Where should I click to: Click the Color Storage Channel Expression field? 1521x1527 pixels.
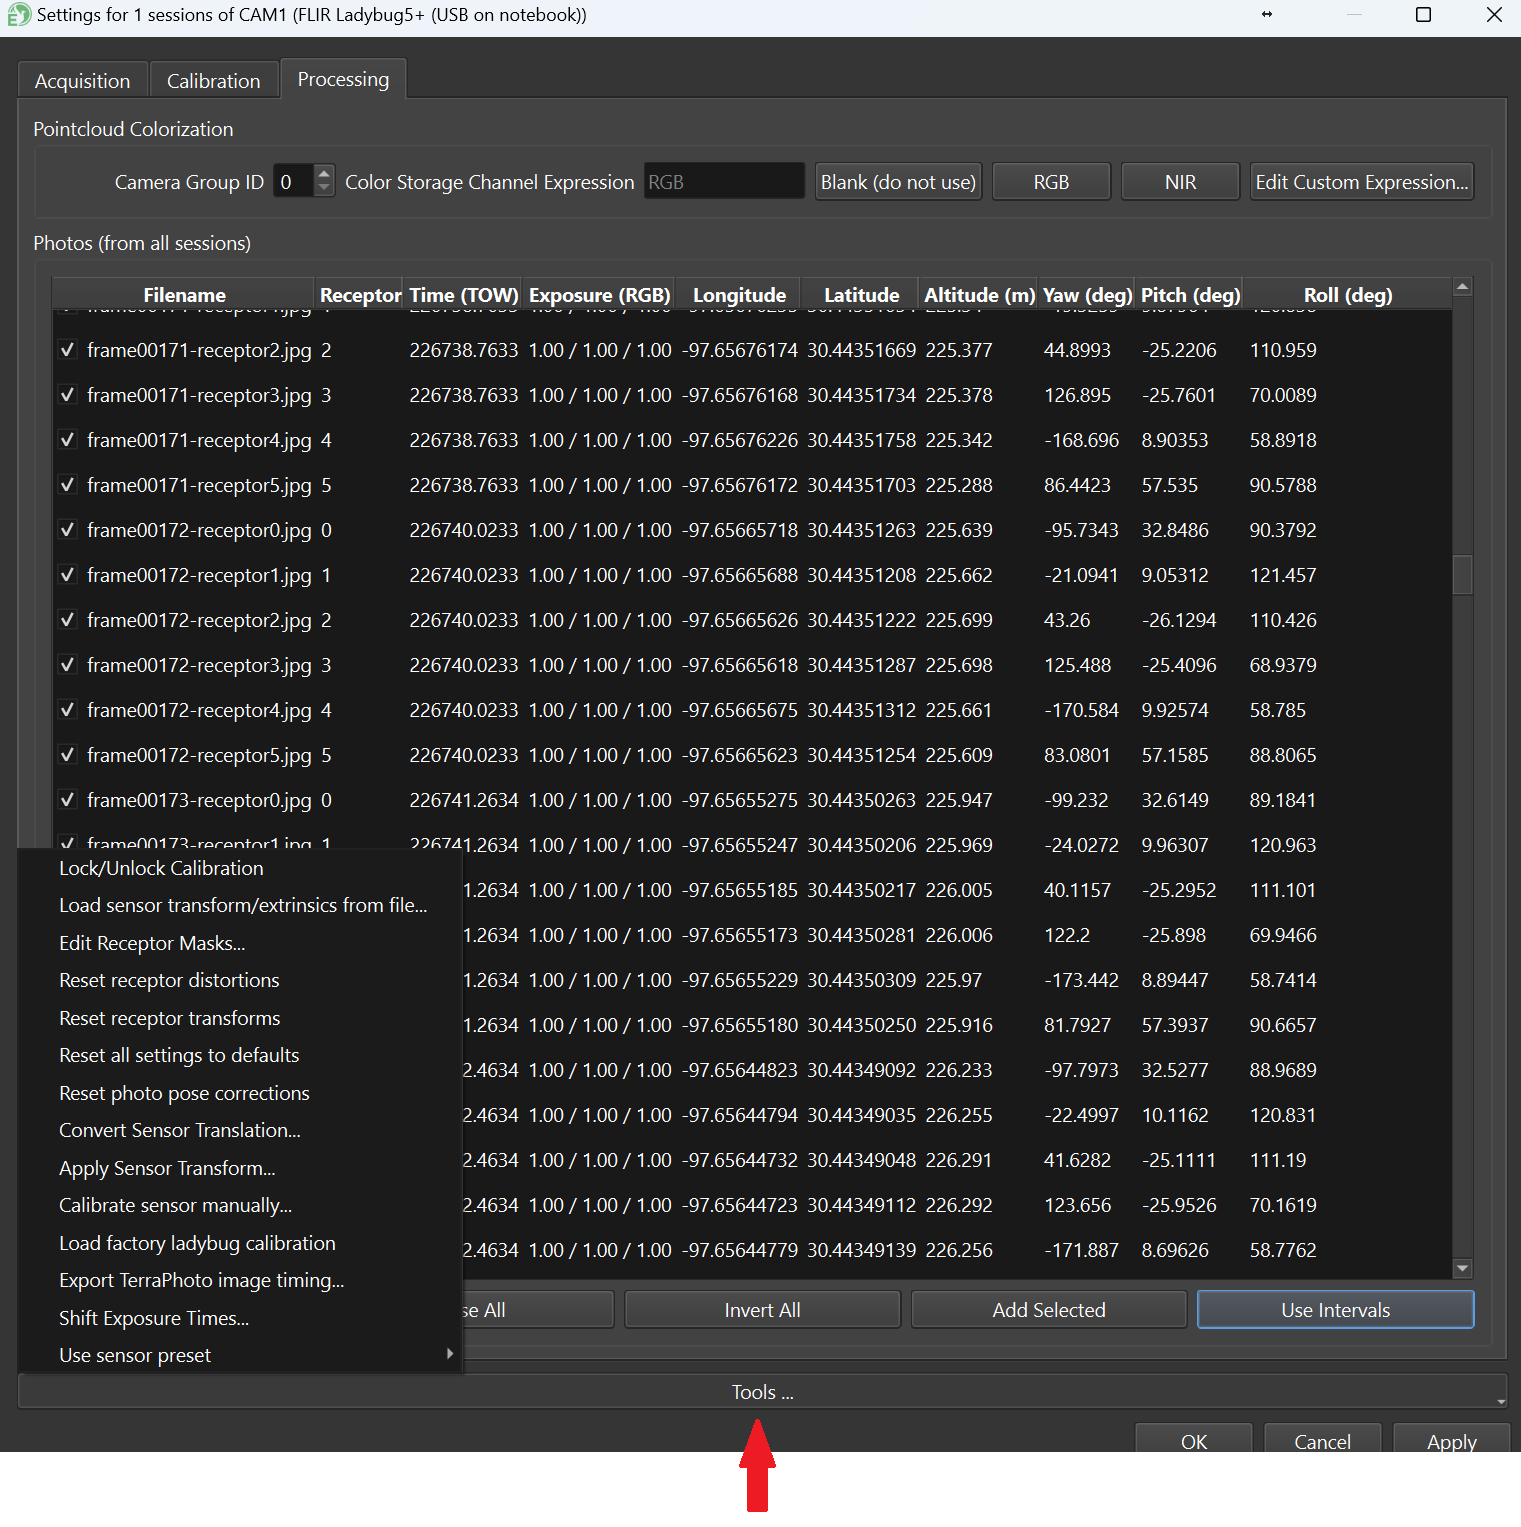[x=723, y=182]
